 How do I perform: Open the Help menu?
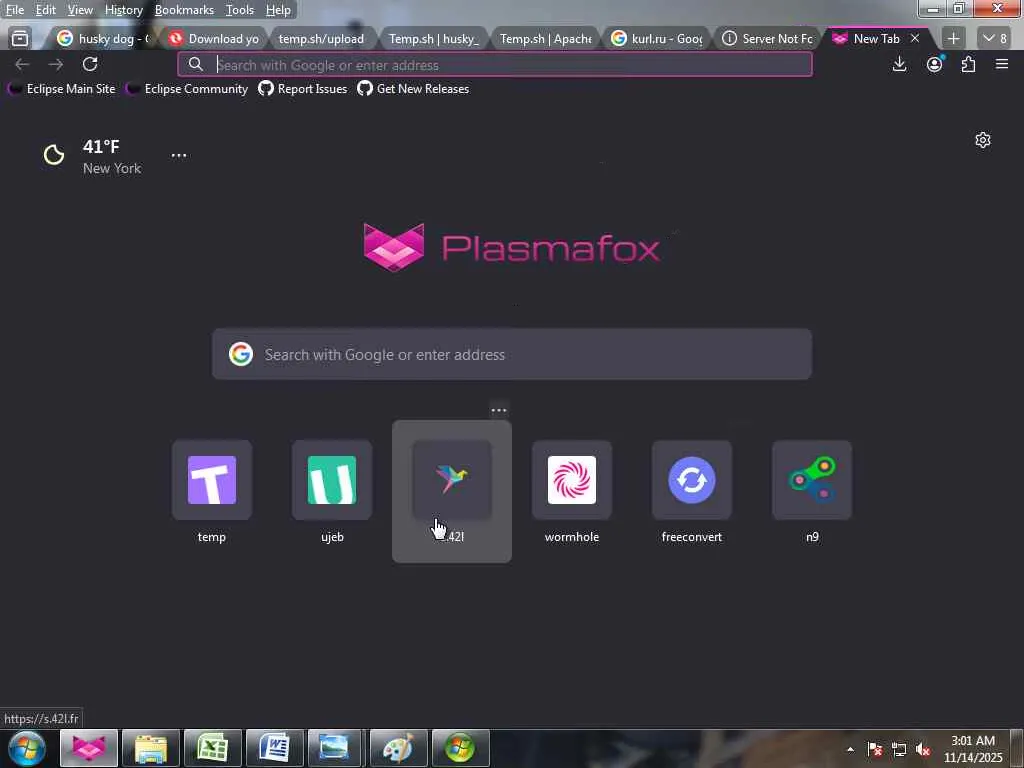[x=278, y=10]
